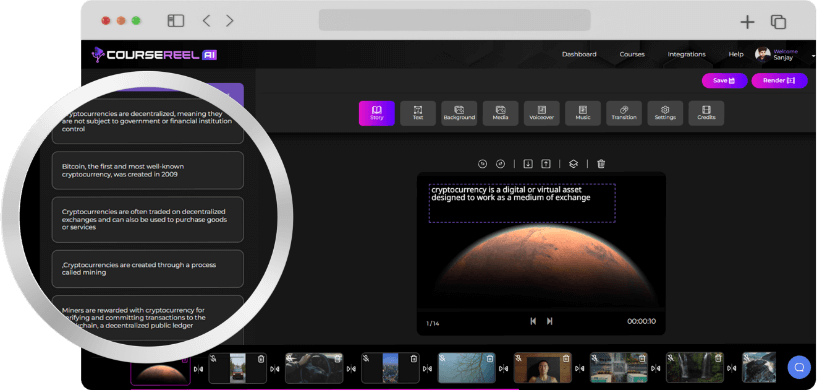The height and width of the screenshot is (390, 818).
Task: Open the Transition tab
Action: (x=624, y=113)
